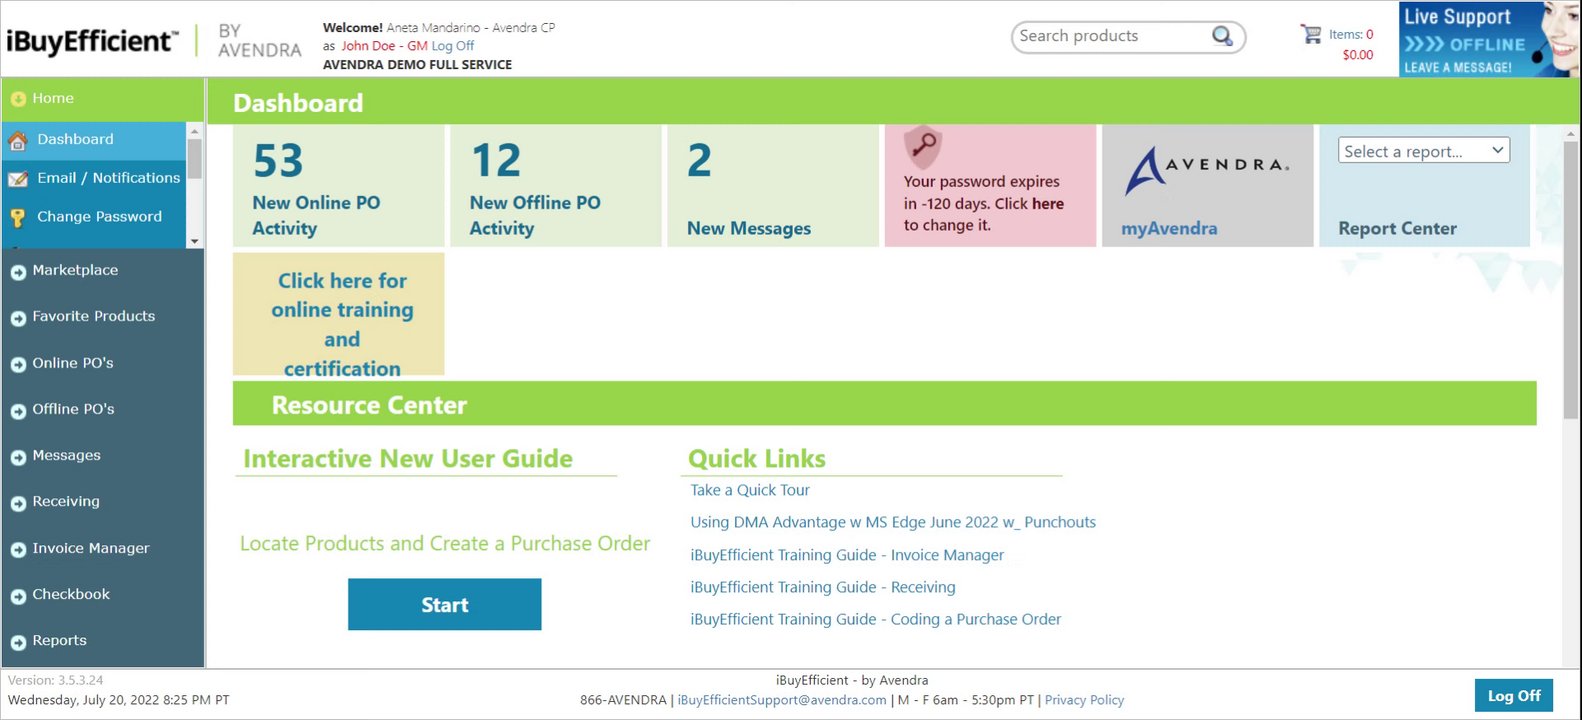Click the 'Version: 3.5.3.24' text

pos(55,680)
